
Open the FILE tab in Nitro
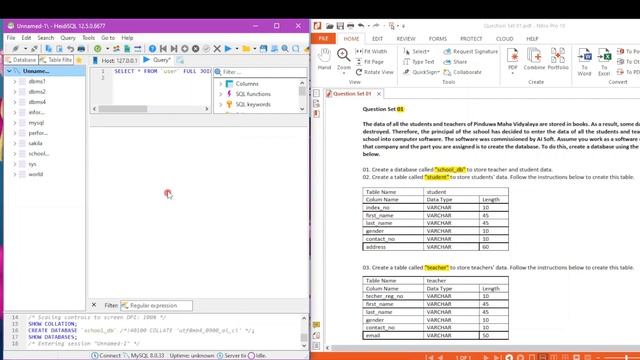point(323,38)
